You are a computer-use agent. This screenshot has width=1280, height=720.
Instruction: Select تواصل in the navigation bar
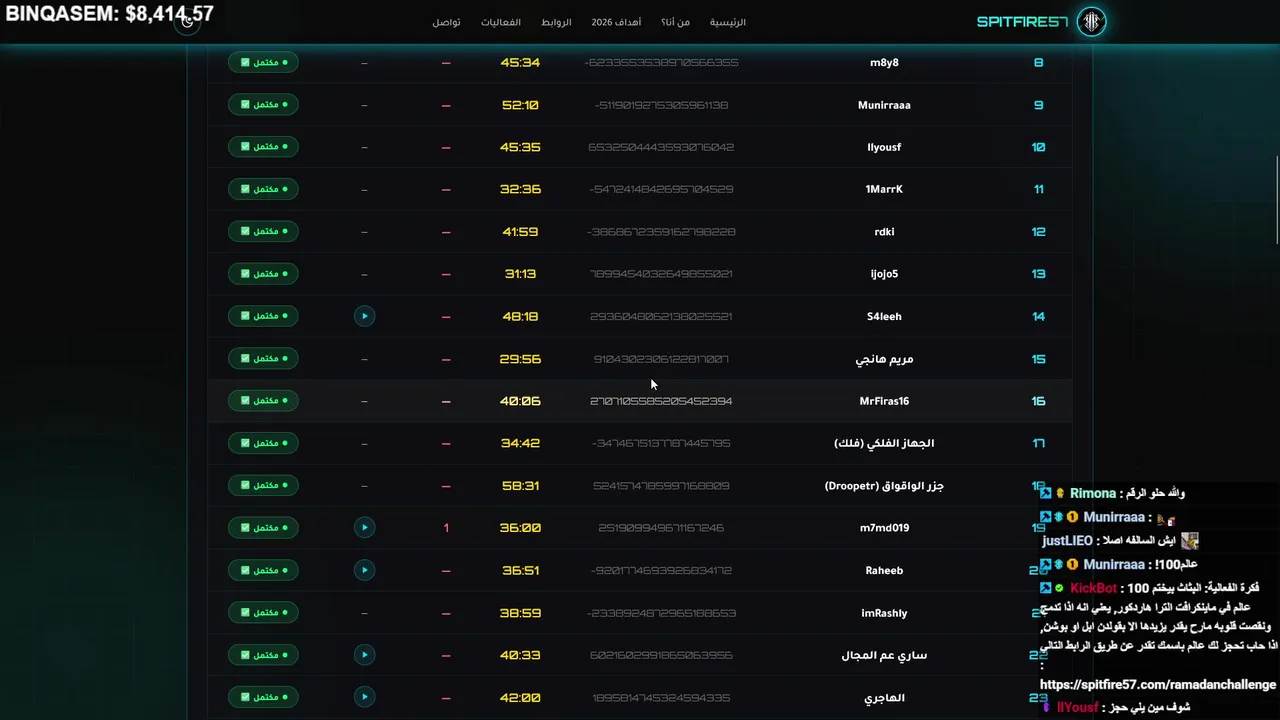coord(446,22)
